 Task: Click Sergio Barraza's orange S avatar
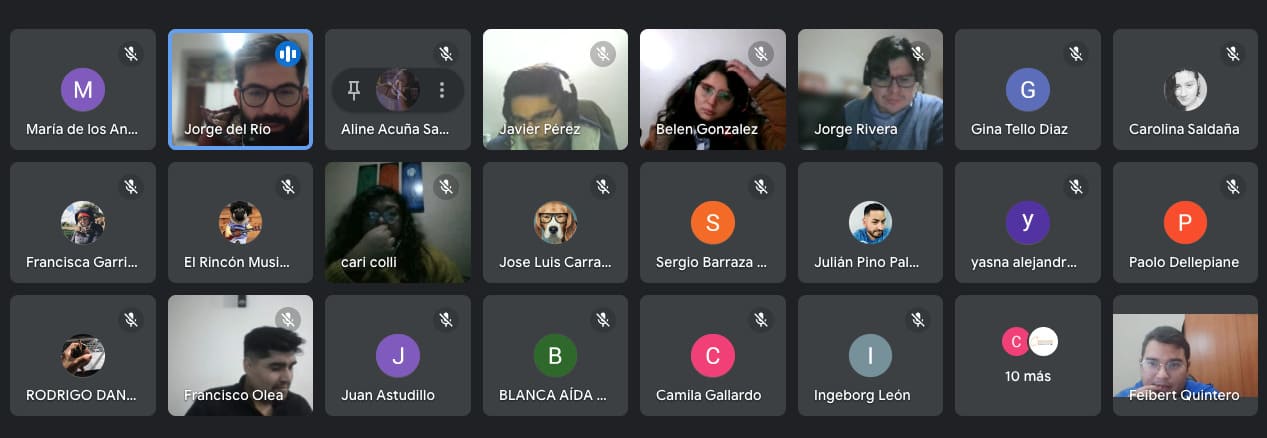(x=713, y=223)
